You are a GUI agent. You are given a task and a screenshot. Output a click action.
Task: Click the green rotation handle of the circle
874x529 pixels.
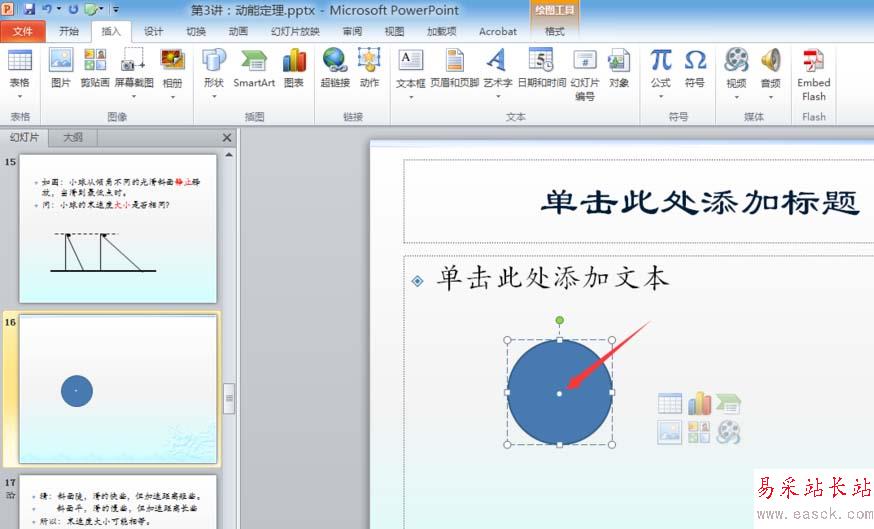point(560,320)
